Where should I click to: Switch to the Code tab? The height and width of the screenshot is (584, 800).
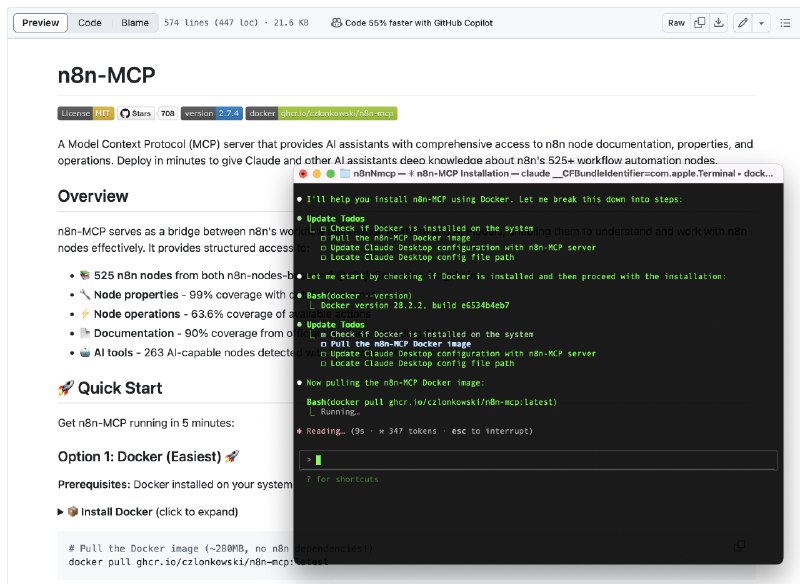[90, 23]
